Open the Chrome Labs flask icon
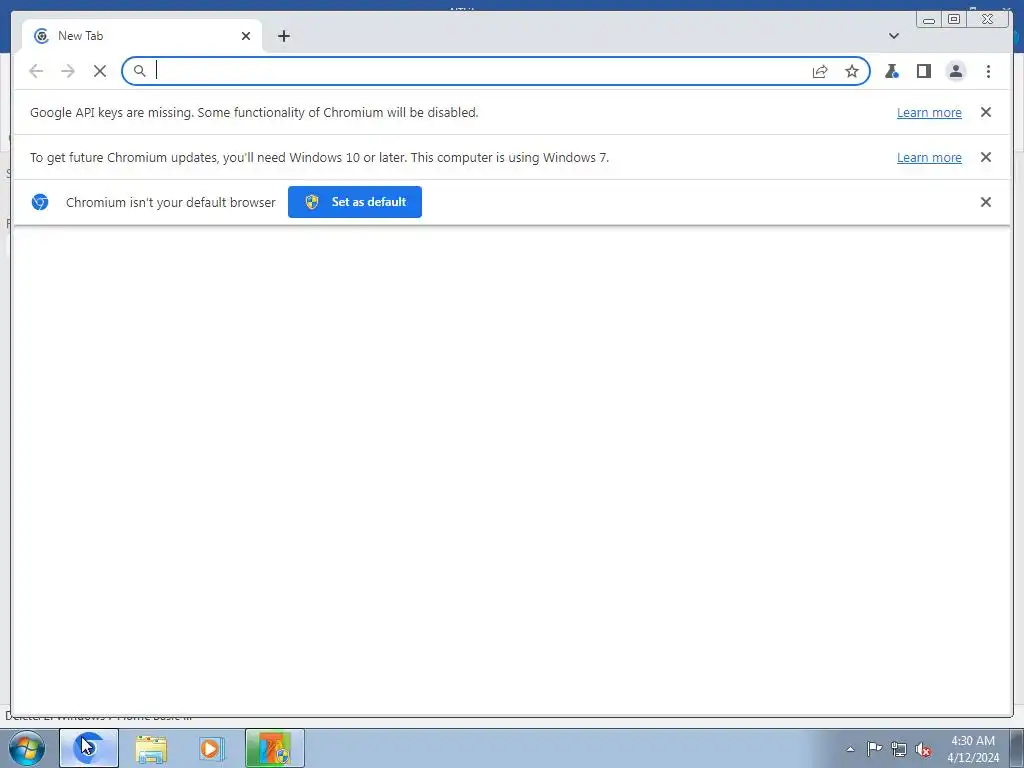 (891, 71)
